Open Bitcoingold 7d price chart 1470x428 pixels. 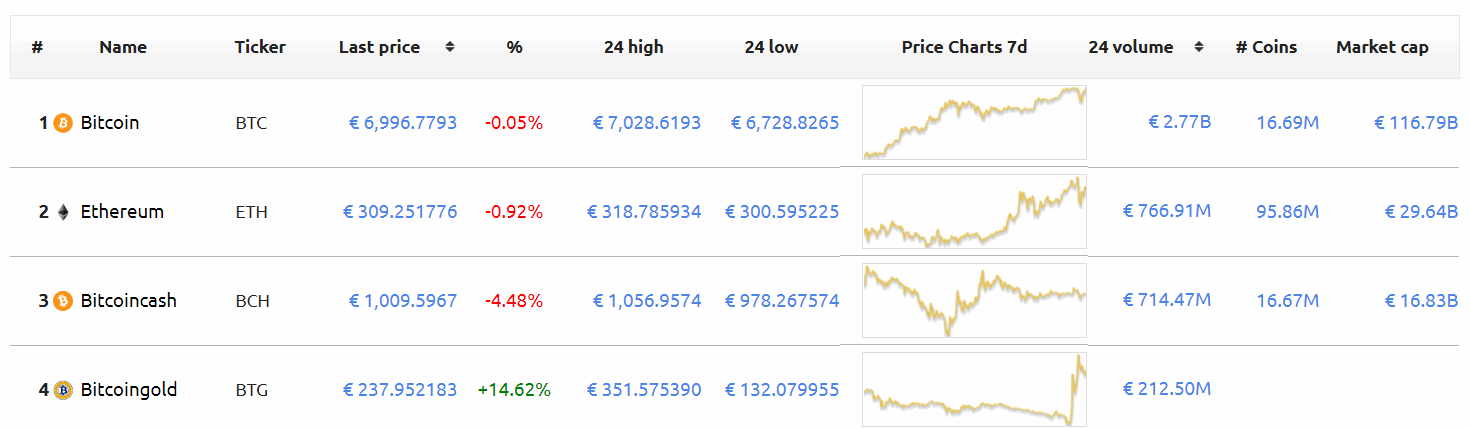click(974, 389)
